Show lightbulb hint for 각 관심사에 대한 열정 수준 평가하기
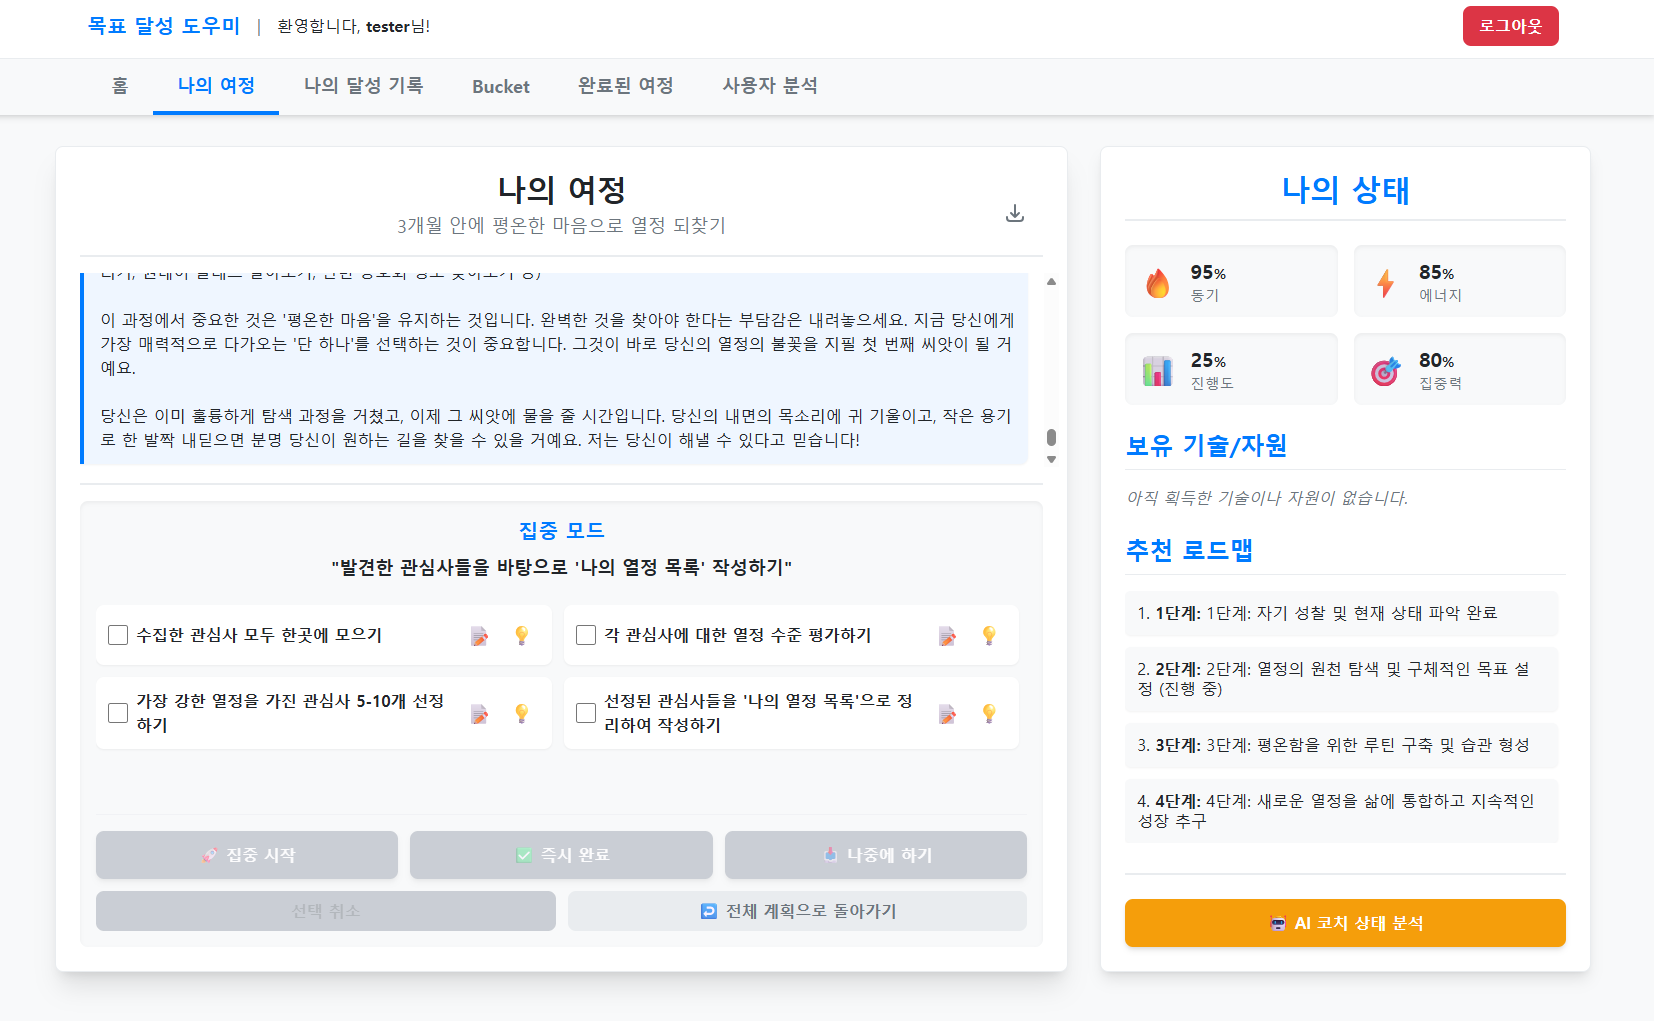The width and height of the screenshot is (1654, 1021). pos(989,635)
